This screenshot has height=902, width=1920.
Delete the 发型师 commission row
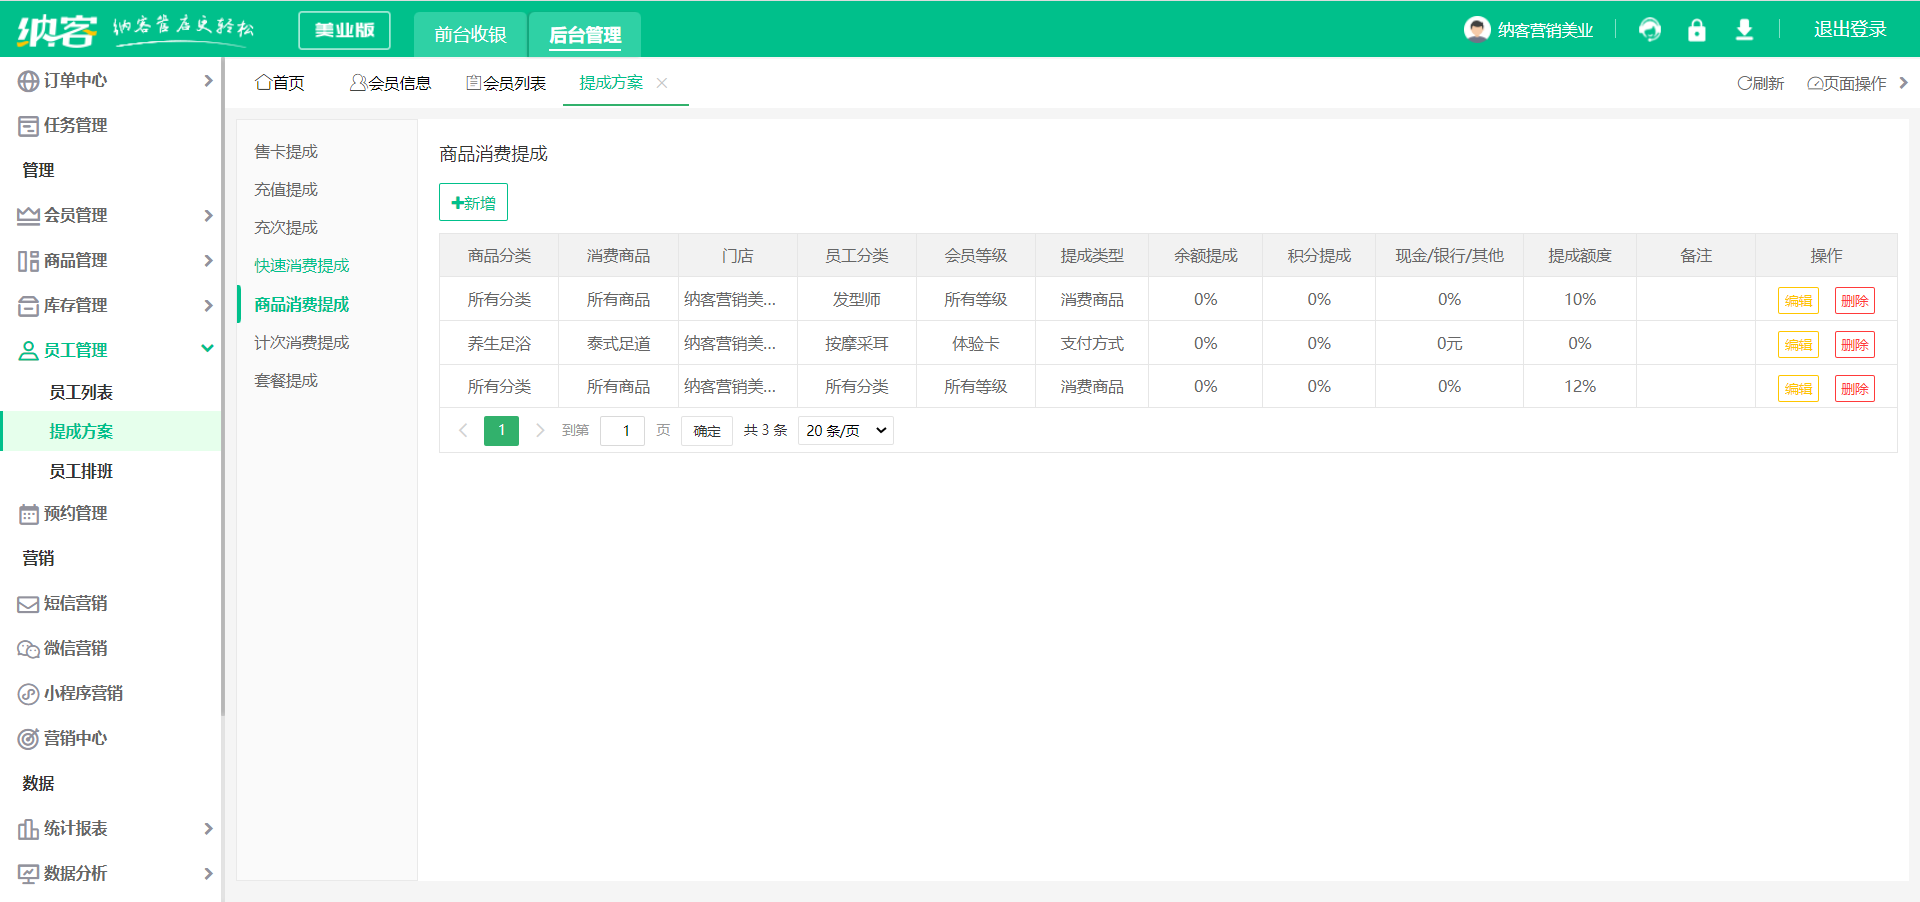(1855, 301)
